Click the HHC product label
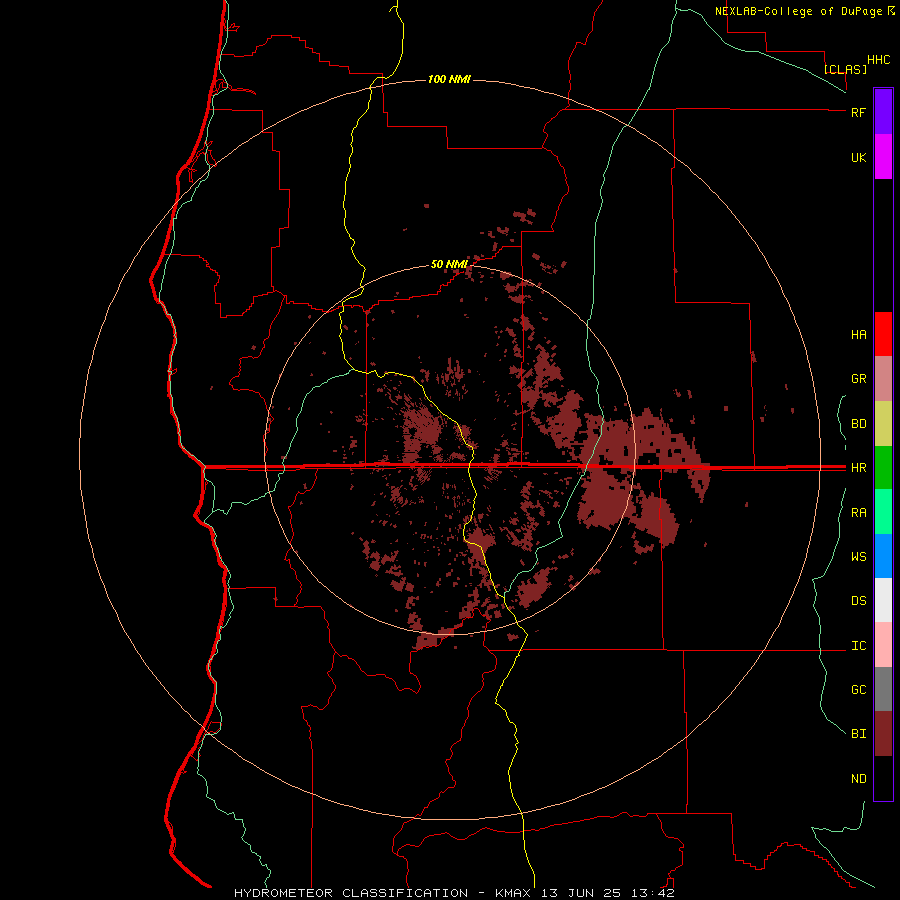Screen dimensions: 900x900 pyautogui.click(x=878, y=60)
